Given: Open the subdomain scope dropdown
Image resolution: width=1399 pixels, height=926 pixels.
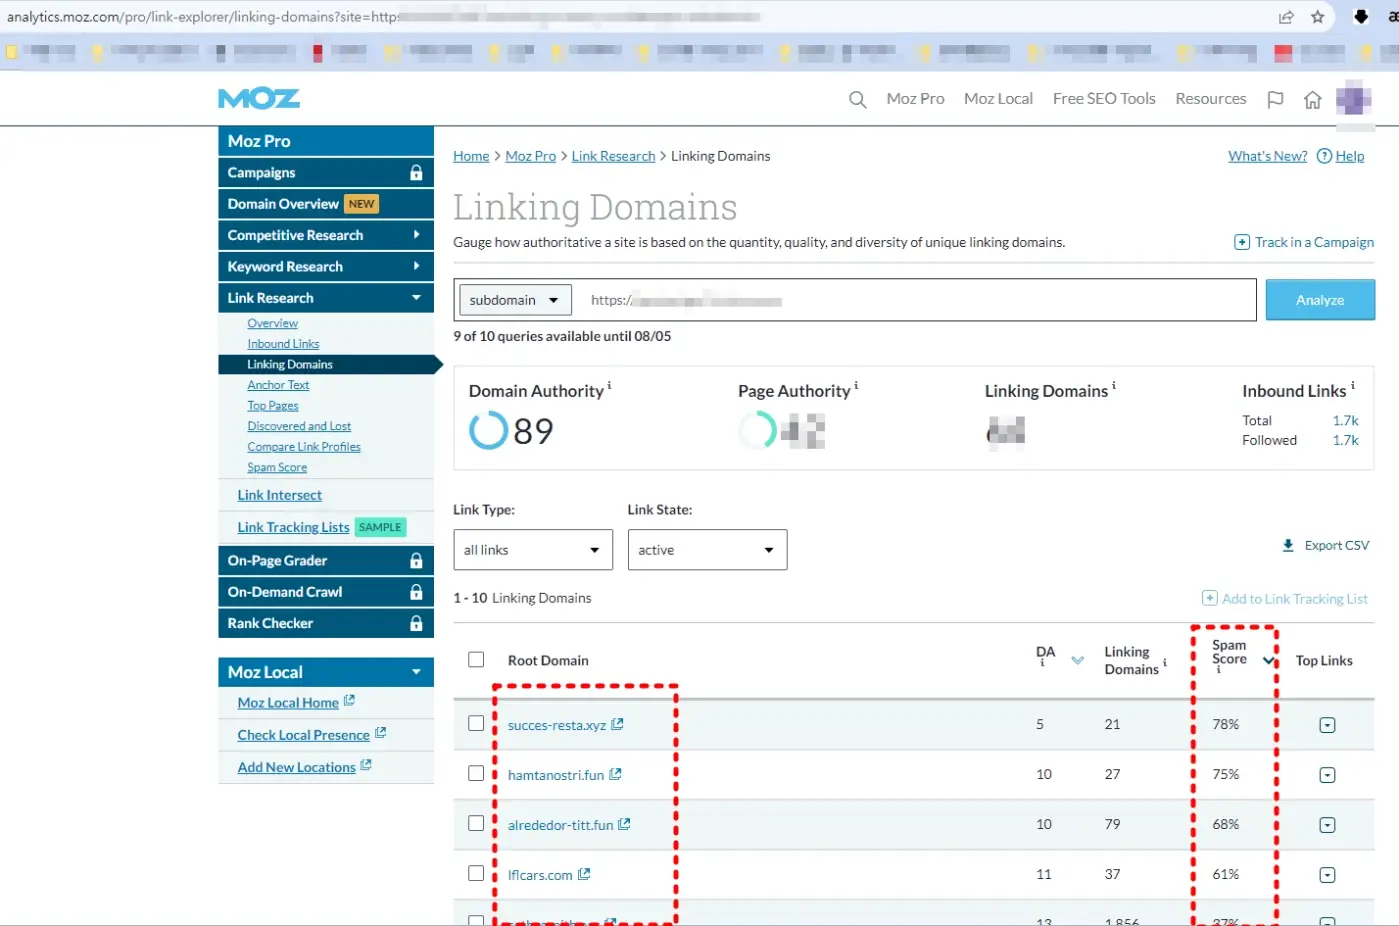Looking at the screenshot, I should coord(515,300).
